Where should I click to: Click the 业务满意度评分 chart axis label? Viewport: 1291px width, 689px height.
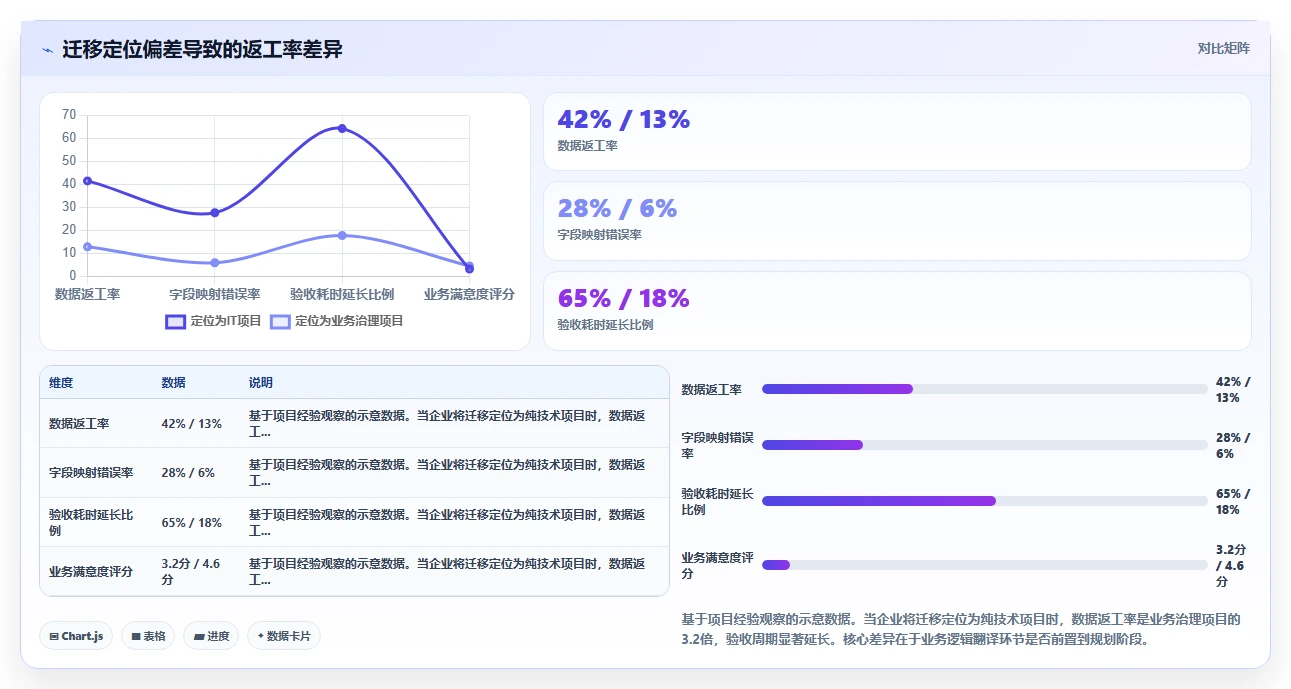[470, 294]
